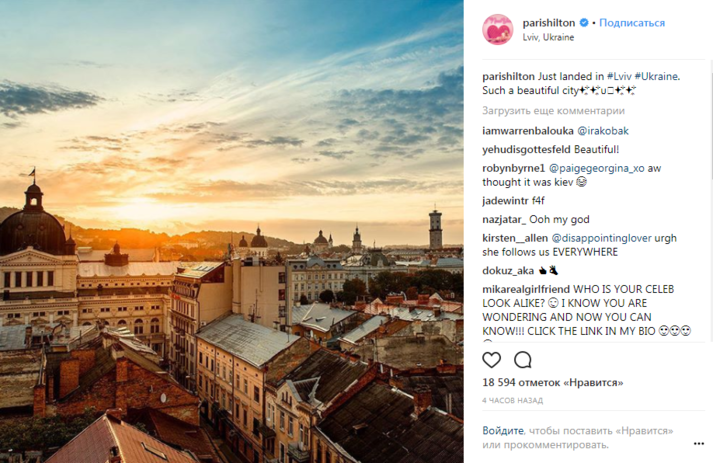Click the Lviv sunset photo
This screenshot has width=713, height=463.
pyautogui.click(x=231, y=232)
